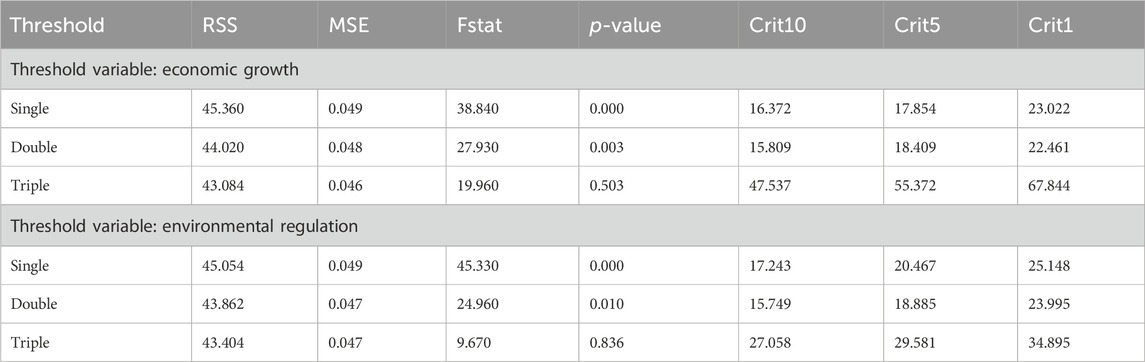Screen dimensions: 1145x362
Task: Click the Threshold column header
Action: (58, 25)
